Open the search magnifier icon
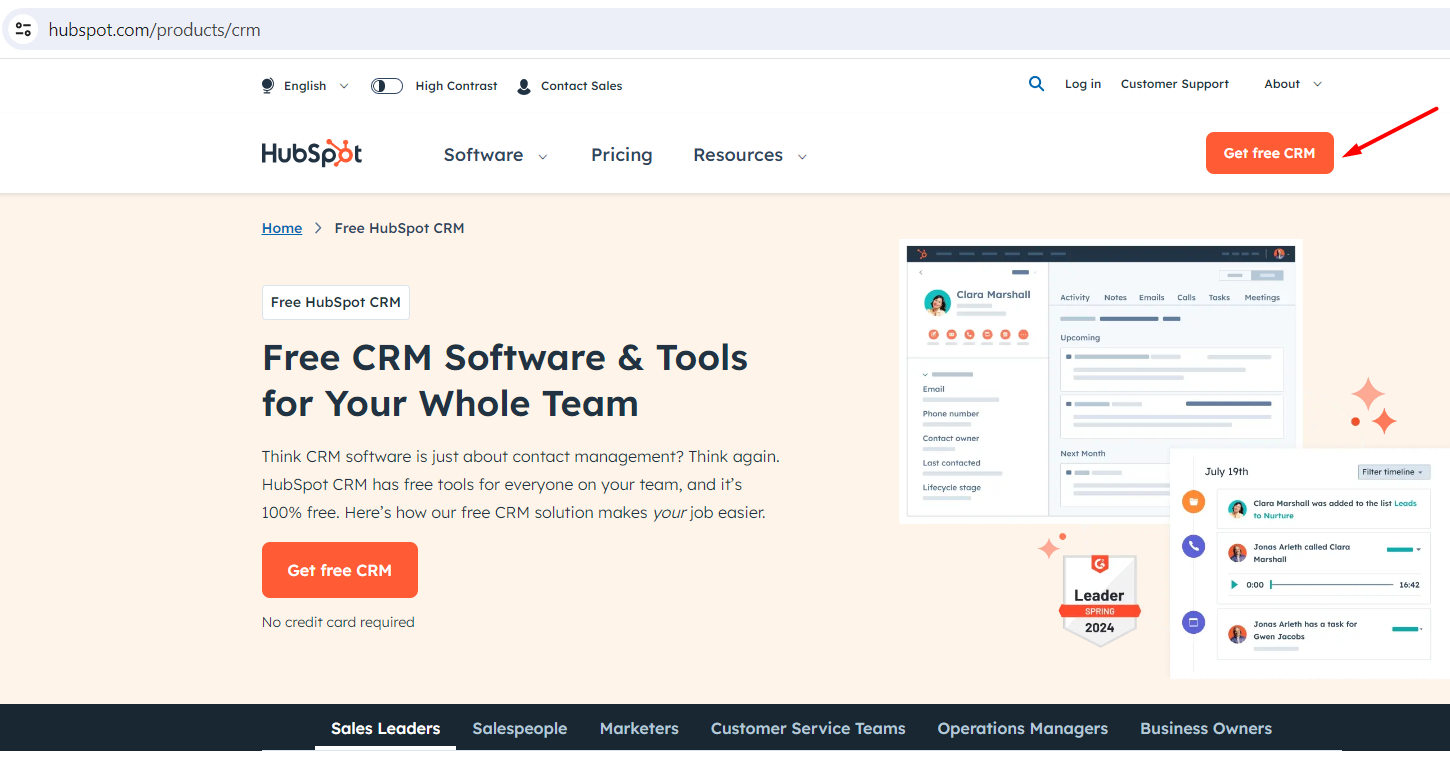 1036,84
